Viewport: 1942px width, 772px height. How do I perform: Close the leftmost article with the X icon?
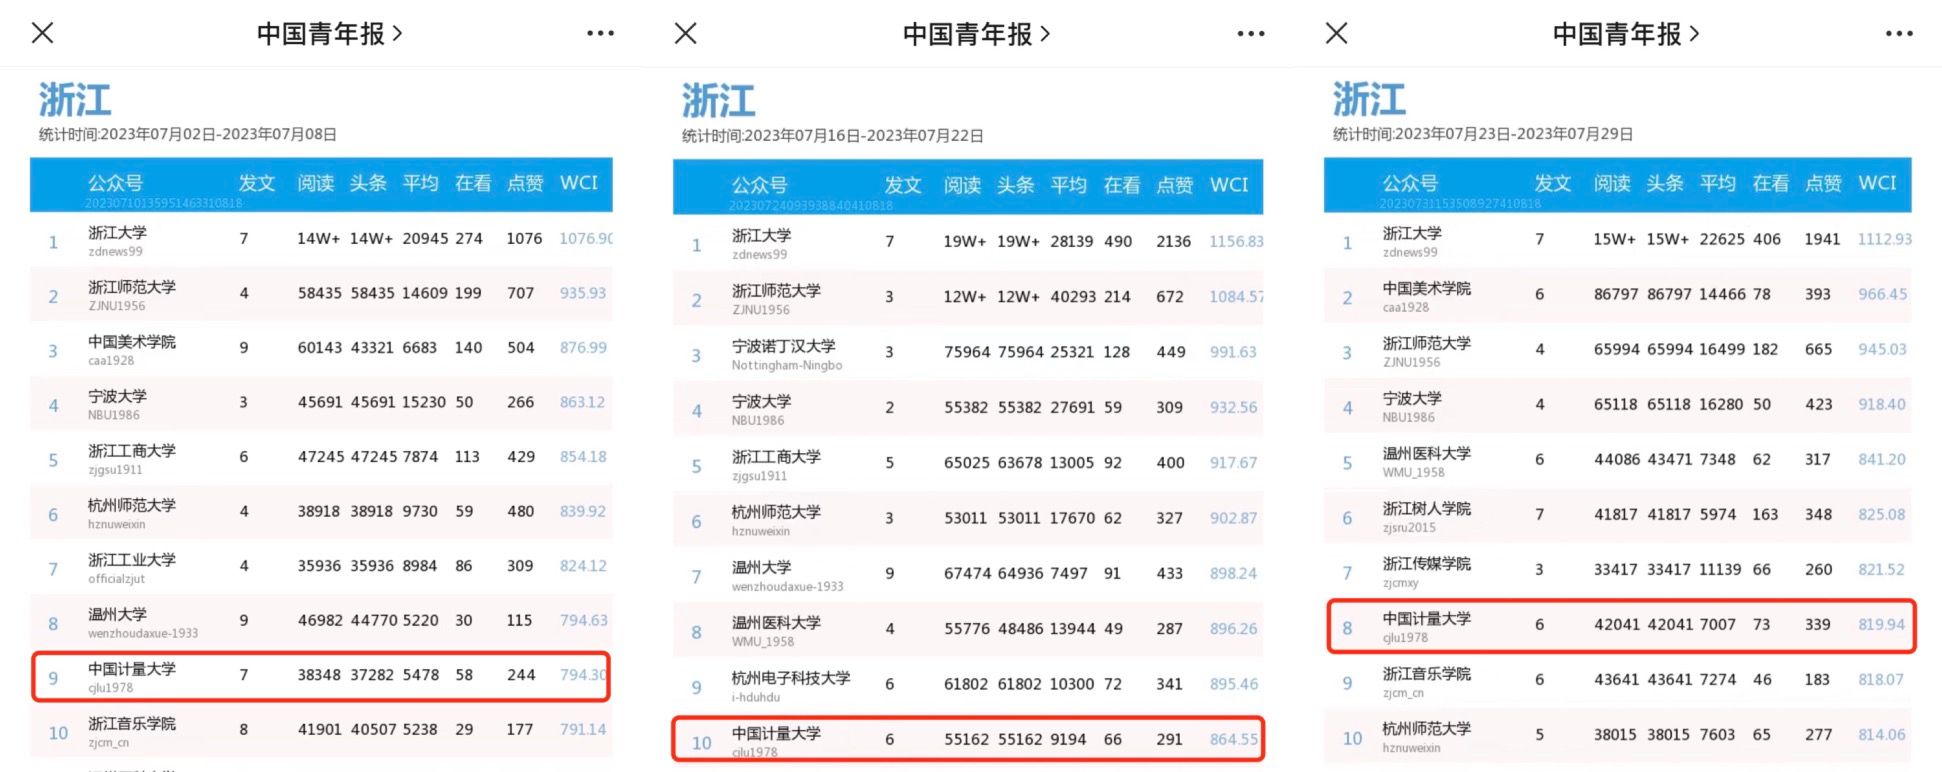(42, 33)
